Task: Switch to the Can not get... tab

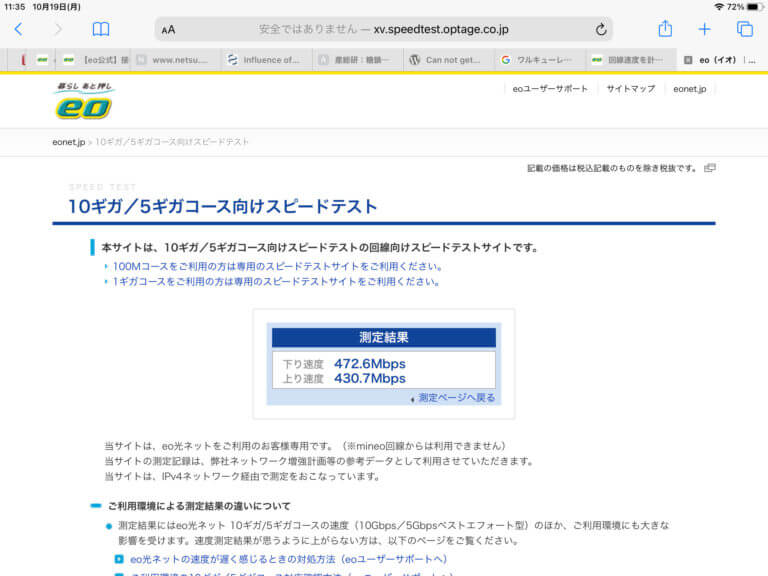Action: pos(449,60)
